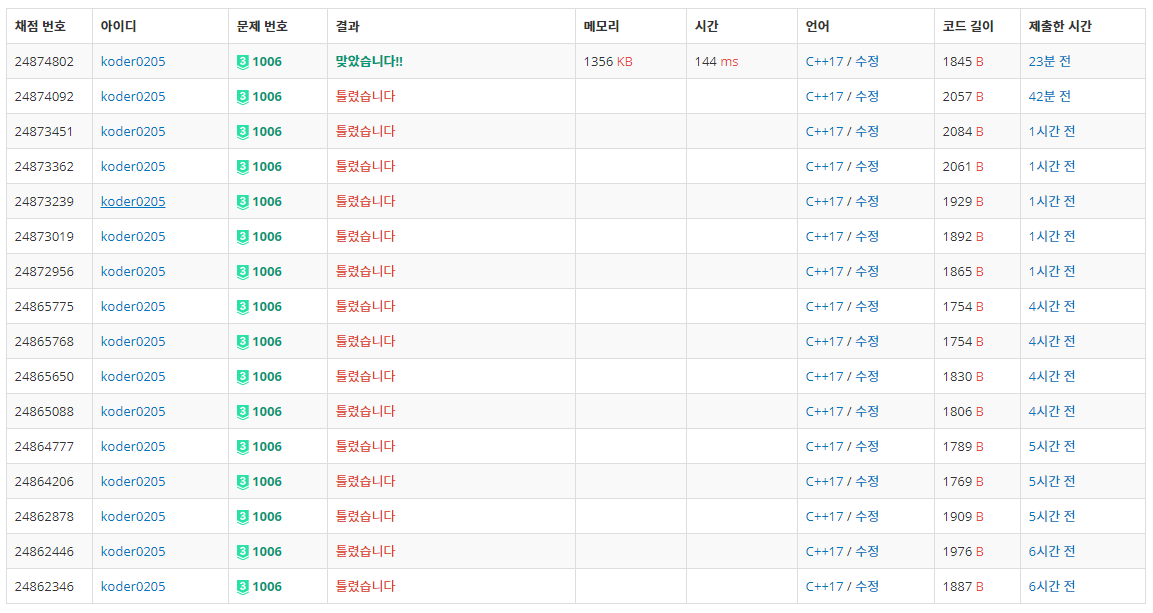
Task: Open C++17 source of submission 24865088
Action: click(x=824, y=412)
